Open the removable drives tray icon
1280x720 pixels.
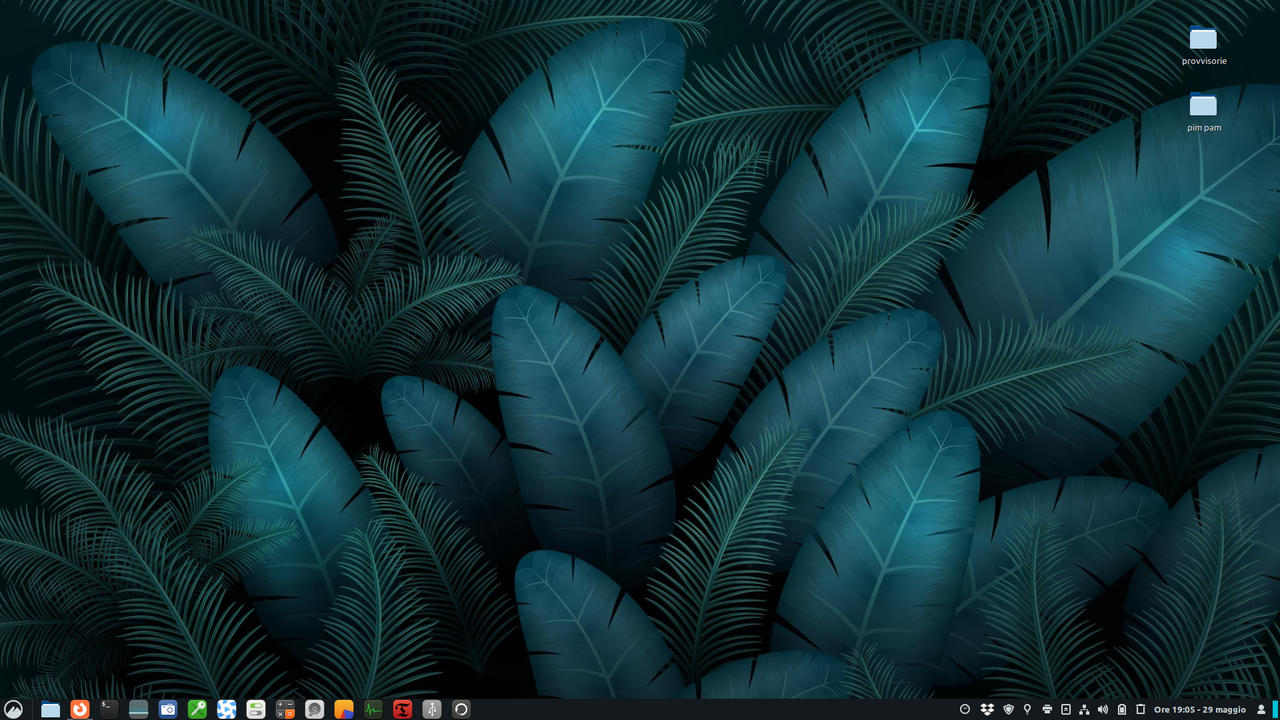coord(1065,709)
